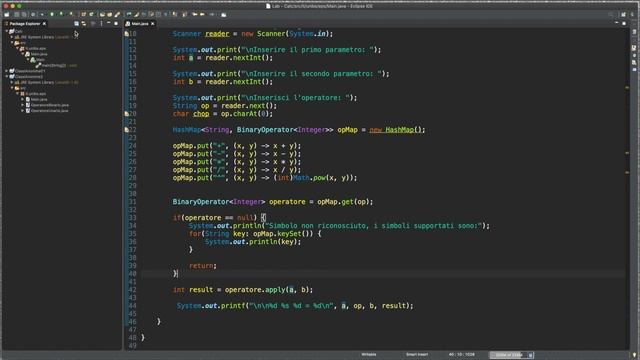Collapse it.unibs.eps package under Calc
Screen dimensions: 640x360
click(x=18, y=48)
